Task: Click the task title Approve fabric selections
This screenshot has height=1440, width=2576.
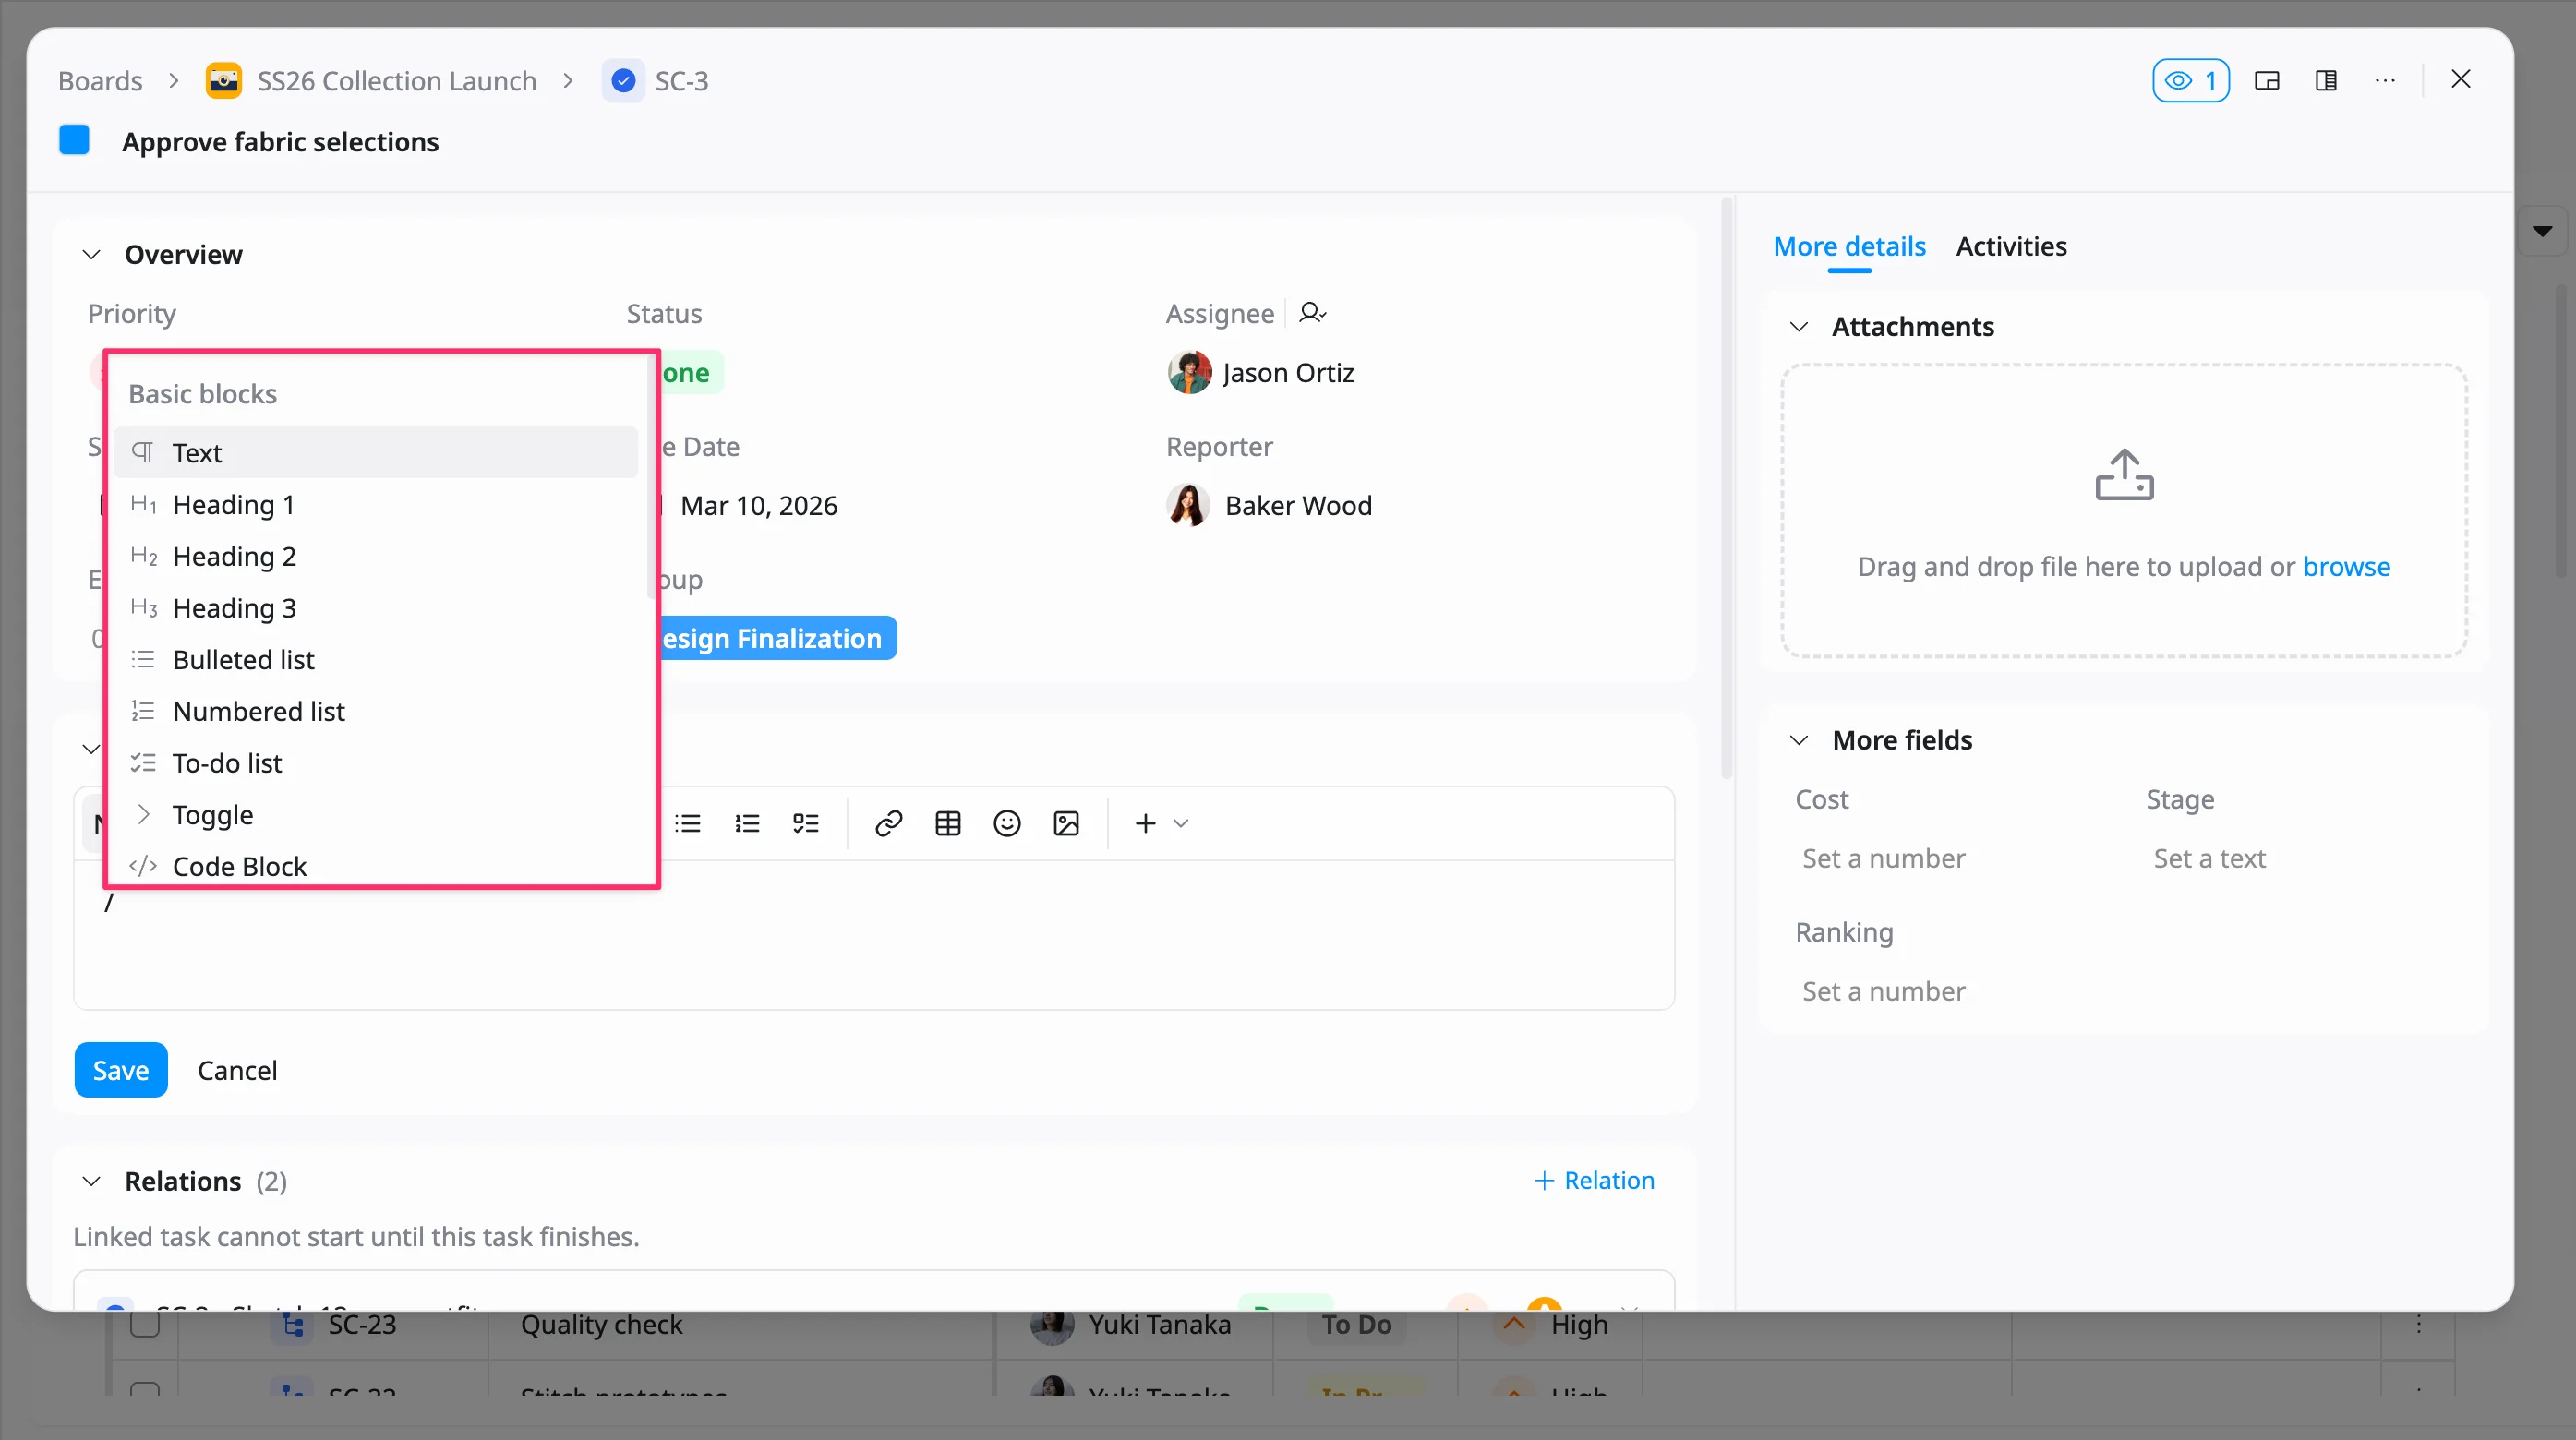Action: click(x=280, y=142)
